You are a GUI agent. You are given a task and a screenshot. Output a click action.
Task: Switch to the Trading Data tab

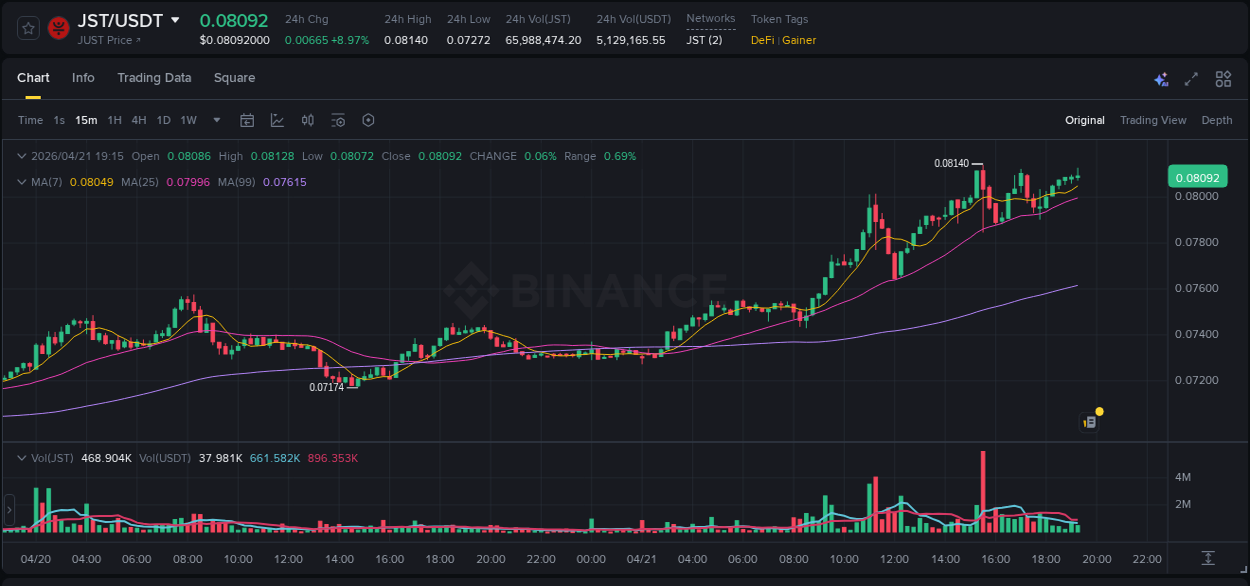click(154, 77)
